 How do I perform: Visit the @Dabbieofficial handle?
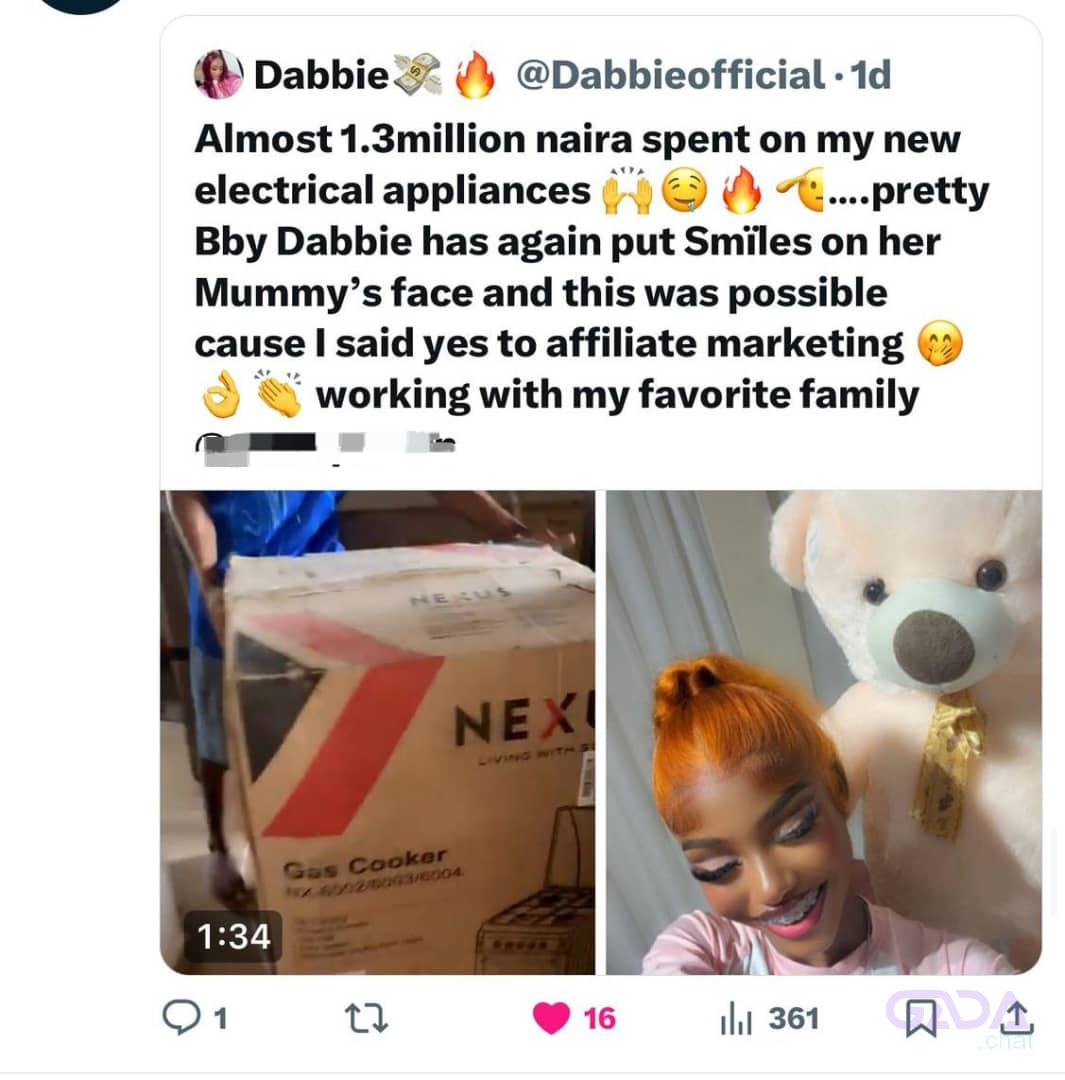(670, 74)
